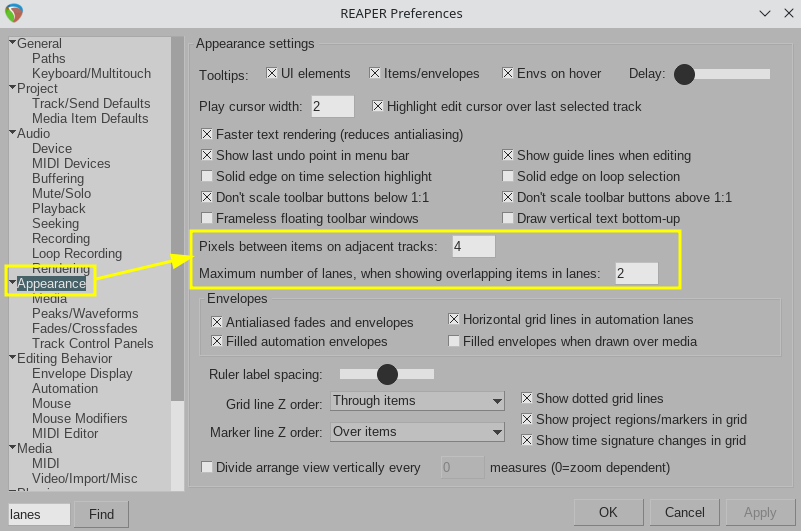Select Keyboard/Multitouch preferences page
Viewport: 801px width, 531px height.
point(91,73)
